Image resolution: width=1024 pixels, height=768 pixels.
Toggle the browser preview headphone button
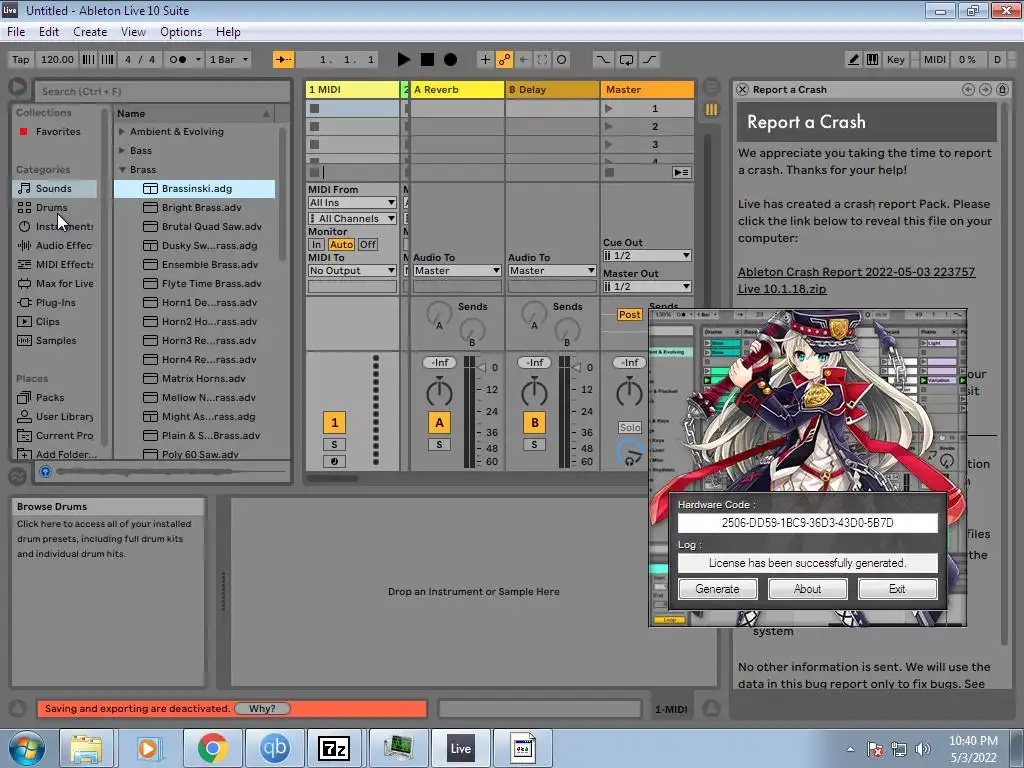tap(44, 471)
